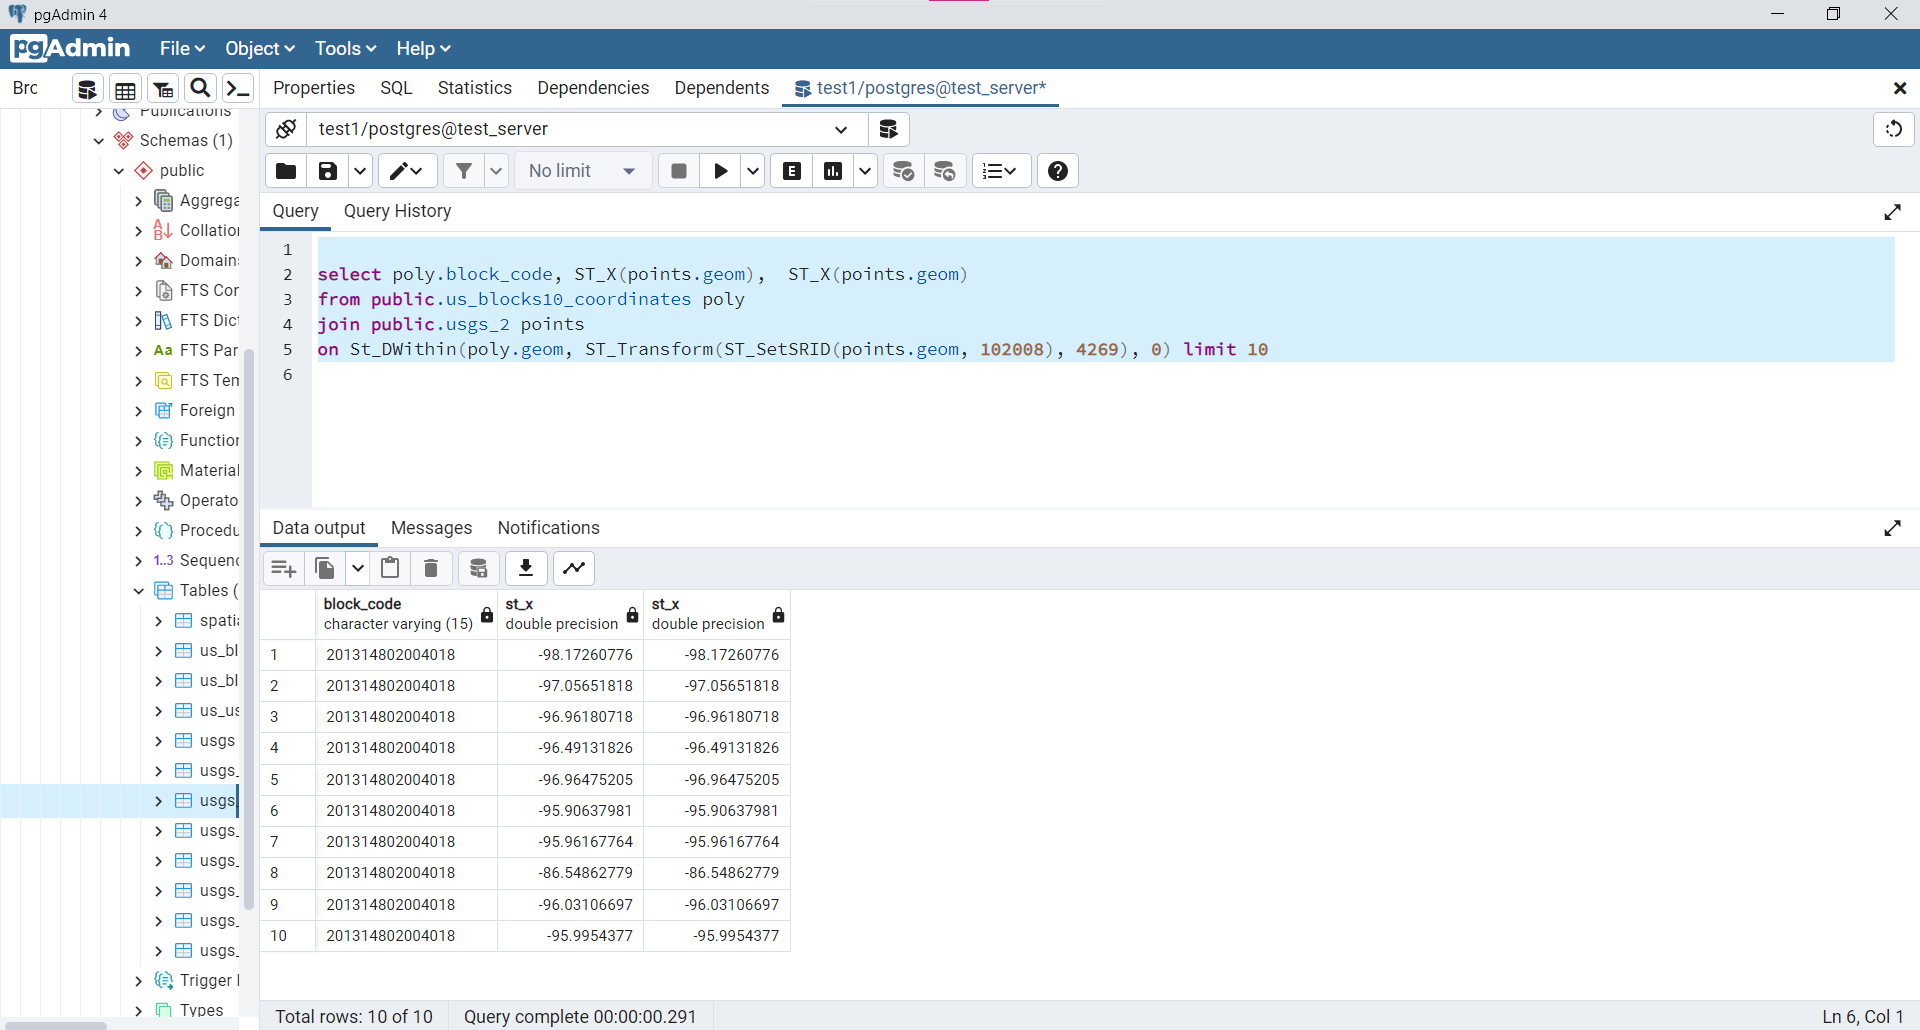The image size is (1920, 1030).
Task: Switch to the Dependents tab
Action: (722, 88)
